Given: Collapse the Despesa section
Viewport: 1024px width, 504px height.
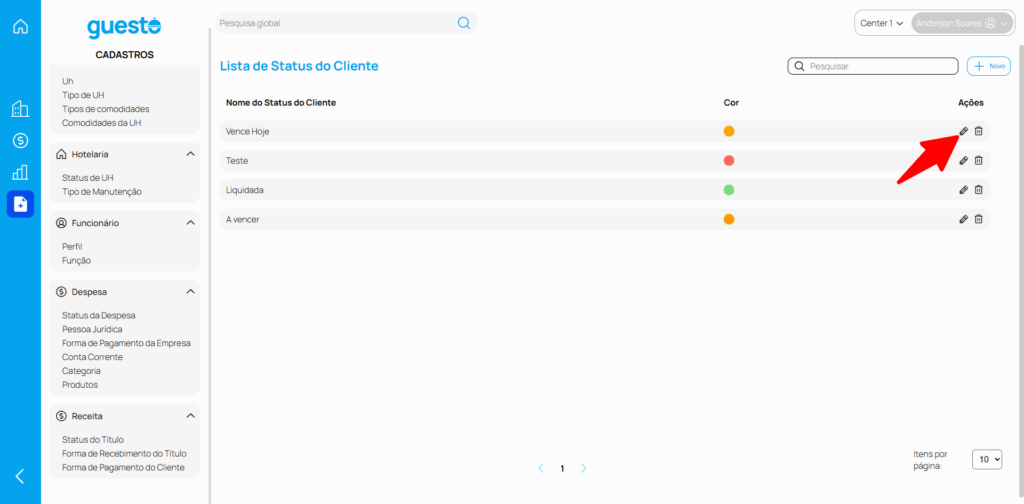Looking at the screenshot, I should (x=190, y=292).
